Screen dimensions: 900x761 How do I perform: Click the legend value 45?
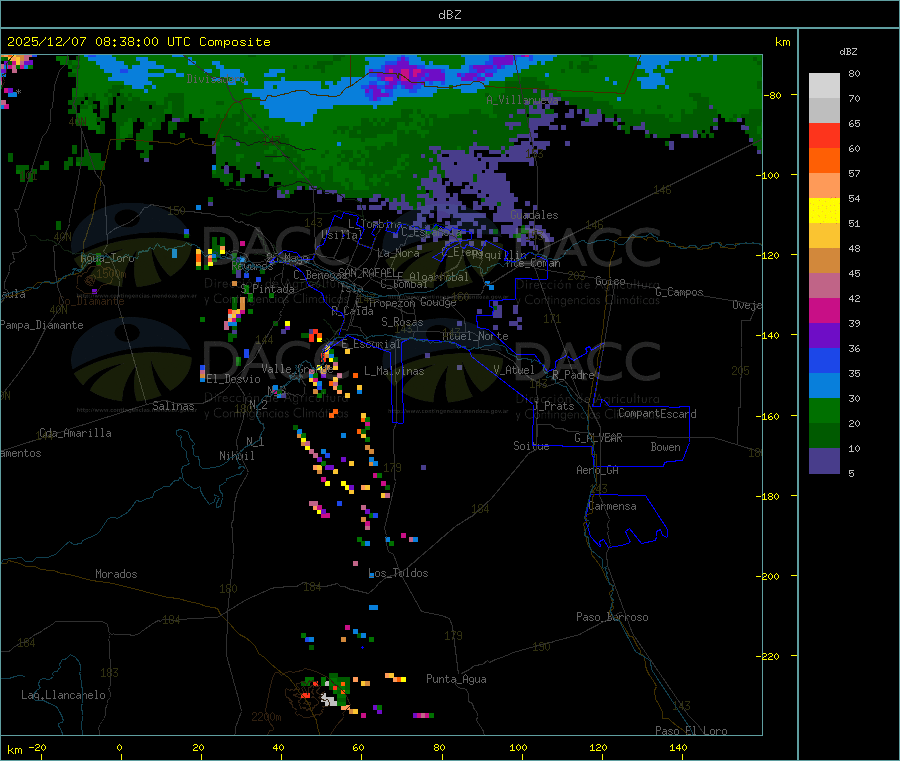pyautogui.click(x=854, y=274)
